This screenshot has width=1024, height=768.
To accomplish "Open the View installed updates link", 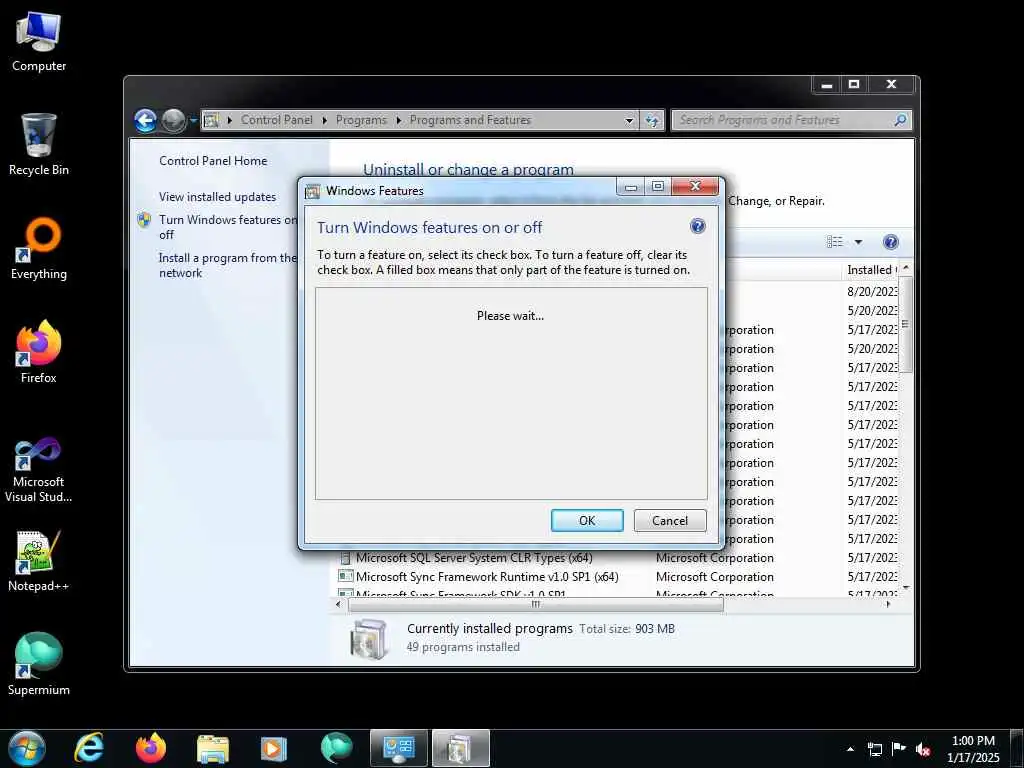I will [x=217, y=197].
